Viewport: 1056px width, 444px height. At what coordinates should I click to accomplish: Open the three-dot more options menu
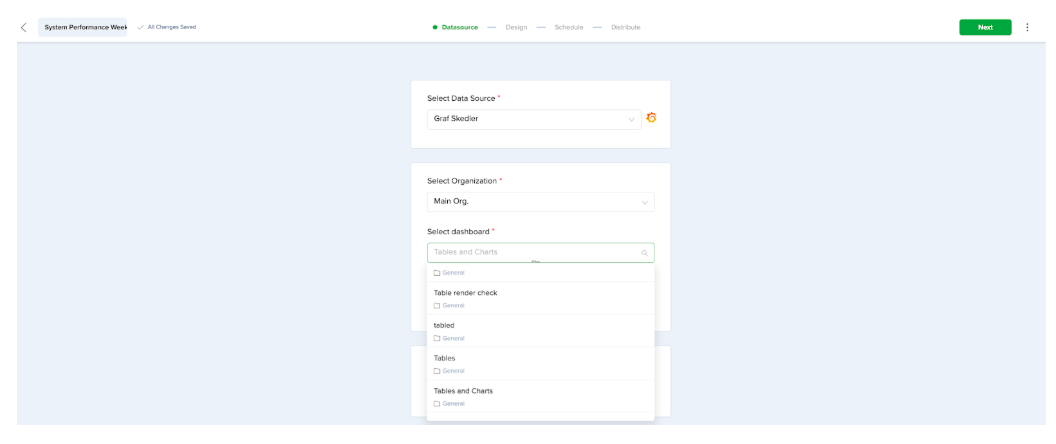[1027, 27]
